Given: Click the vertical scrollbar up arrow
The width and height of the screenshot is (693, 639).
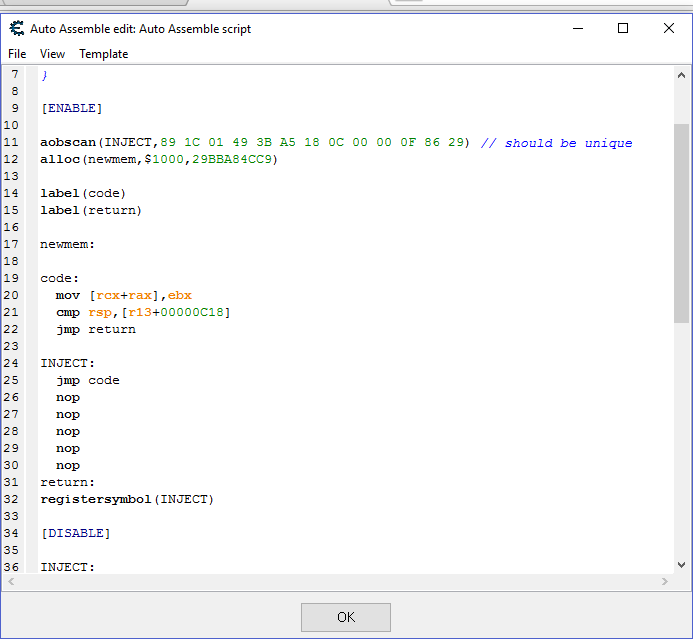Looking at the screenshot, I should pos(681,76).
